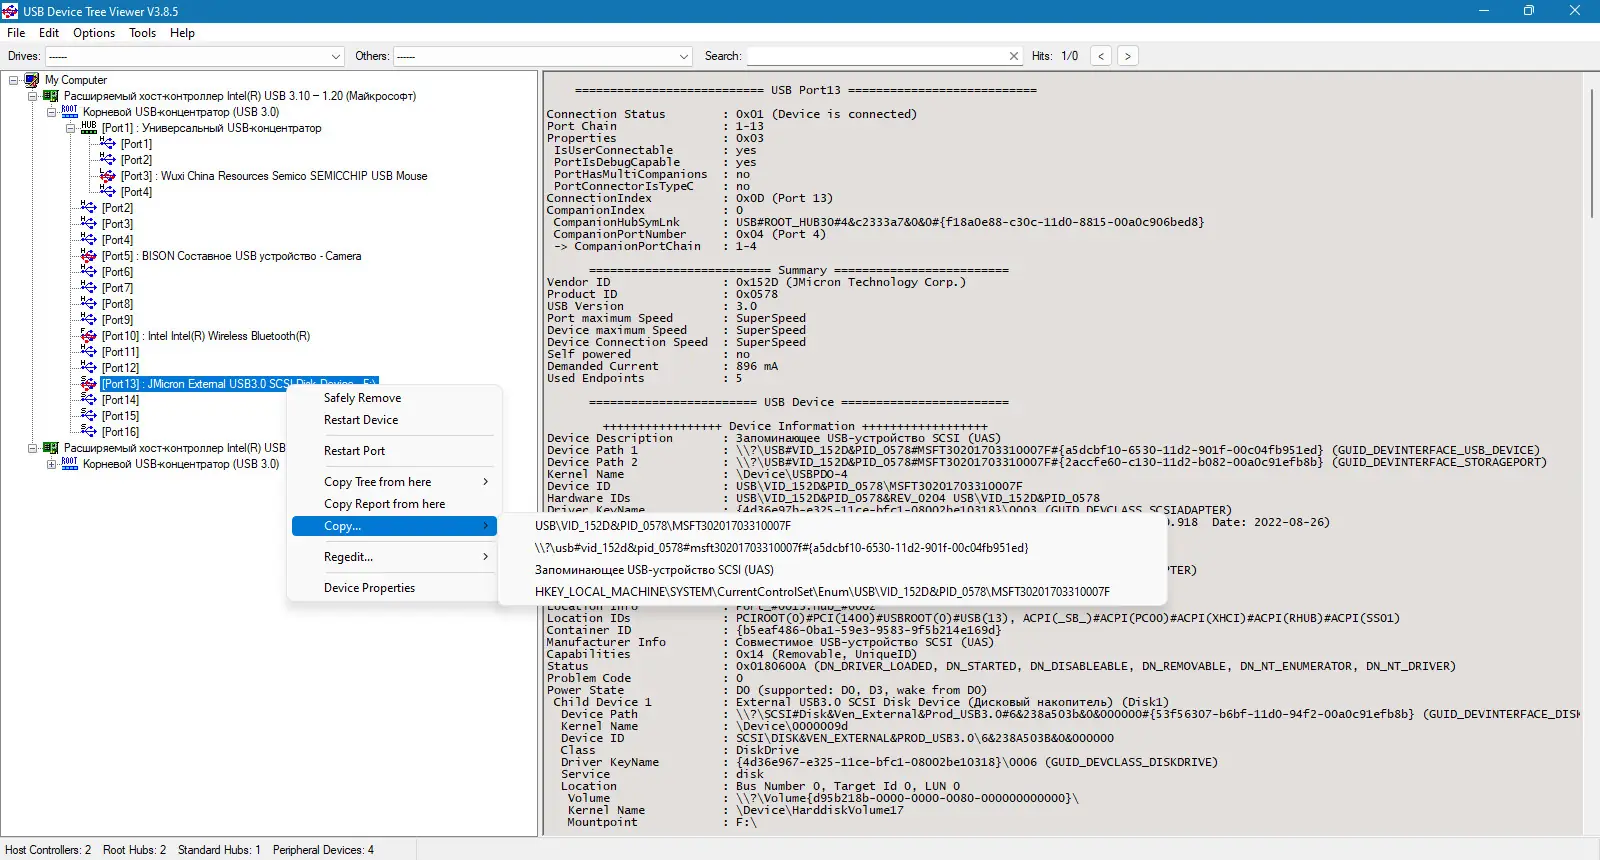This screenshot has height=860, width=1600.
Task: Click the empty Port2 icon under root hub
Action: pyautogui.click(x=89, y=208)
